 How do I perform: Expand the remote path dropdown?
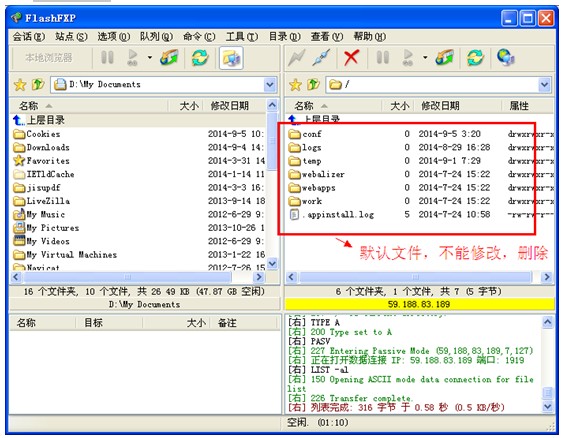[x=545, y=85]
